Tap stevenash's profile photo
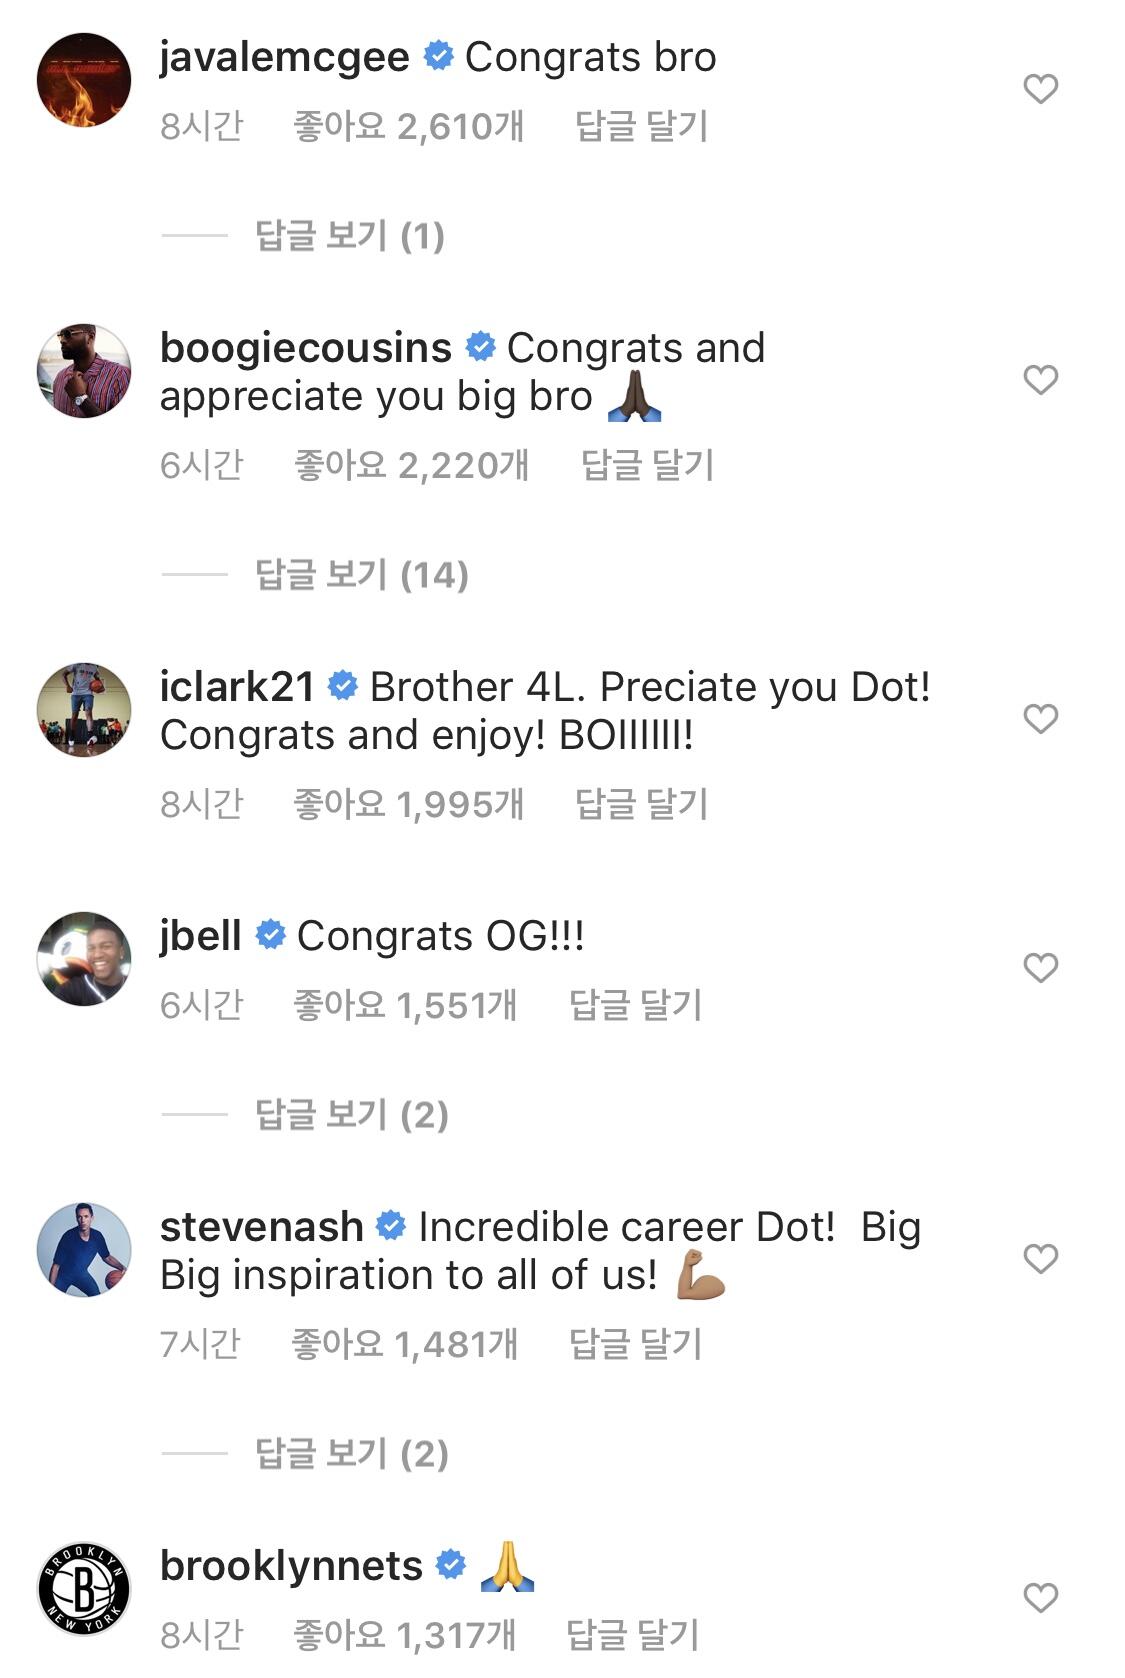The width and height of the screenshot is (1125, 1678). tap(84, 1249)
